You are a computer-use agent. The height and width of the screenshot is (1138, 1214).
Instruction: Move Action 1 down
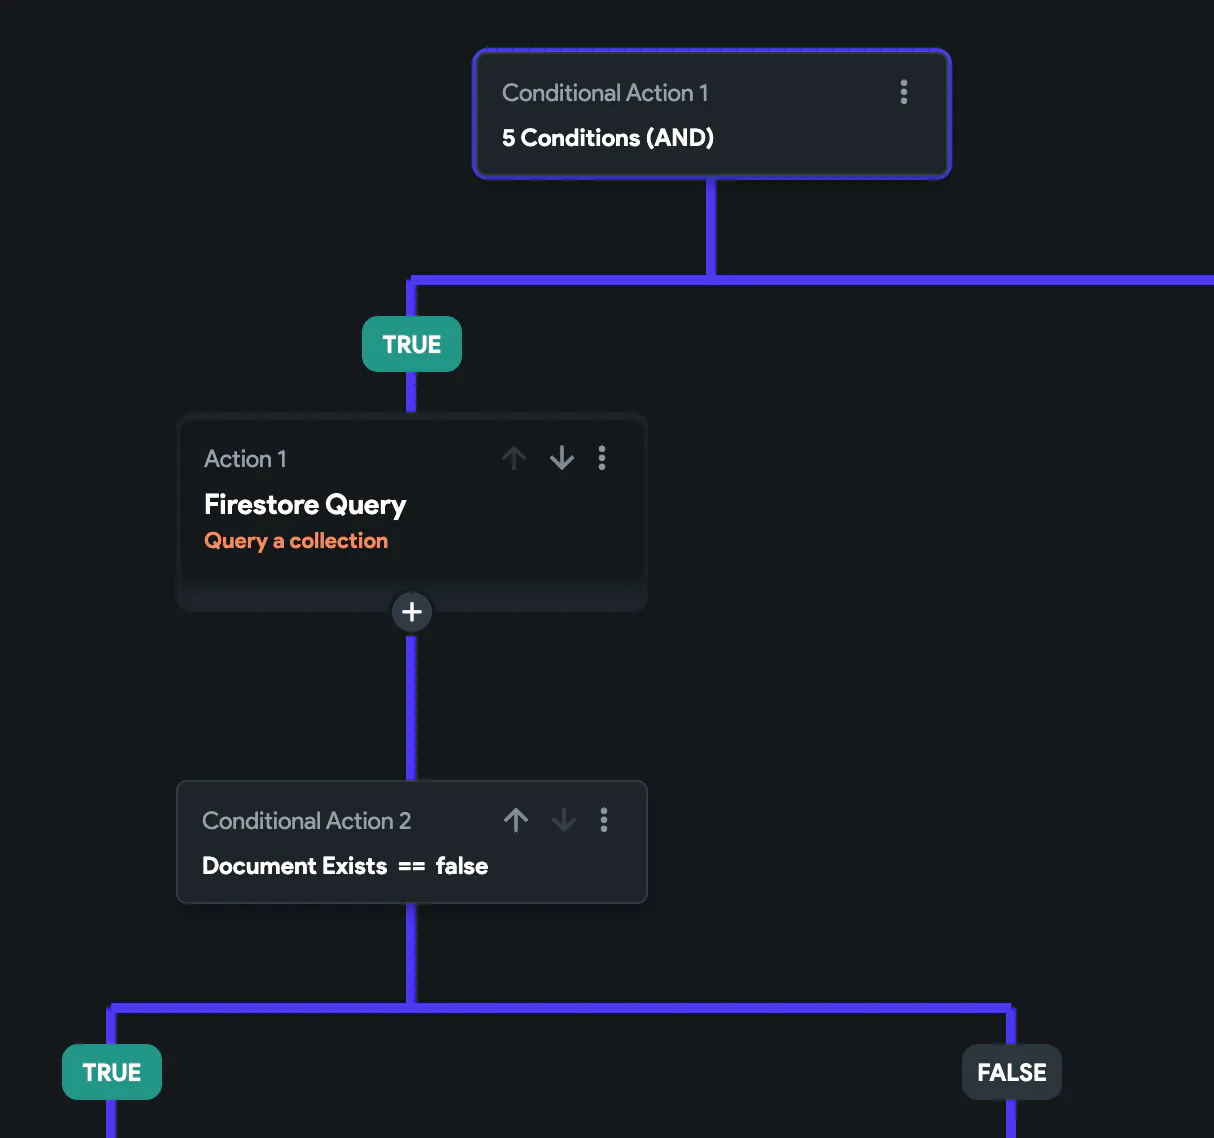(562, 458)
